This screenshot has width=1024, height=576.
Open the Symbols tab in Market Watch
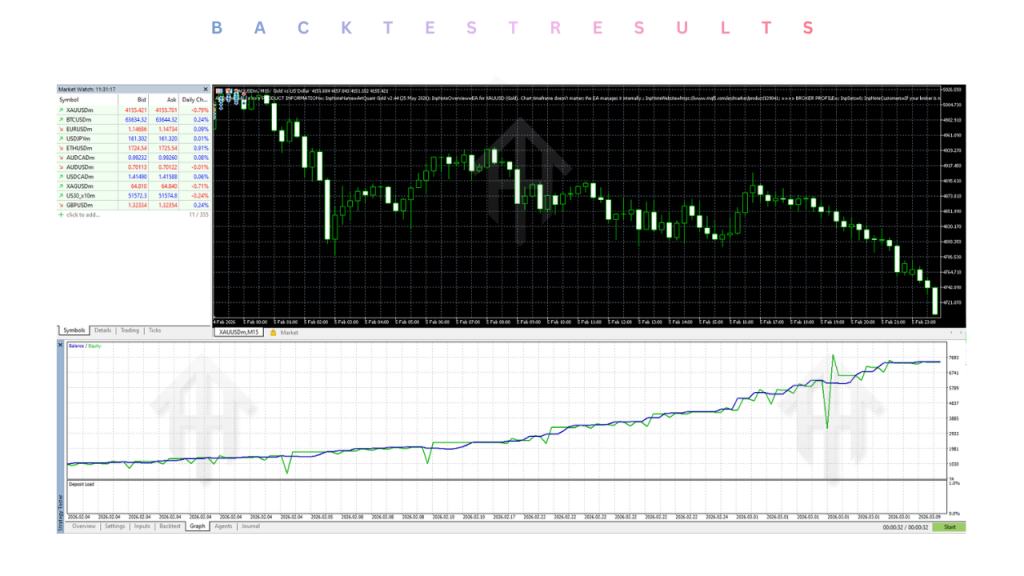point(74,330)
